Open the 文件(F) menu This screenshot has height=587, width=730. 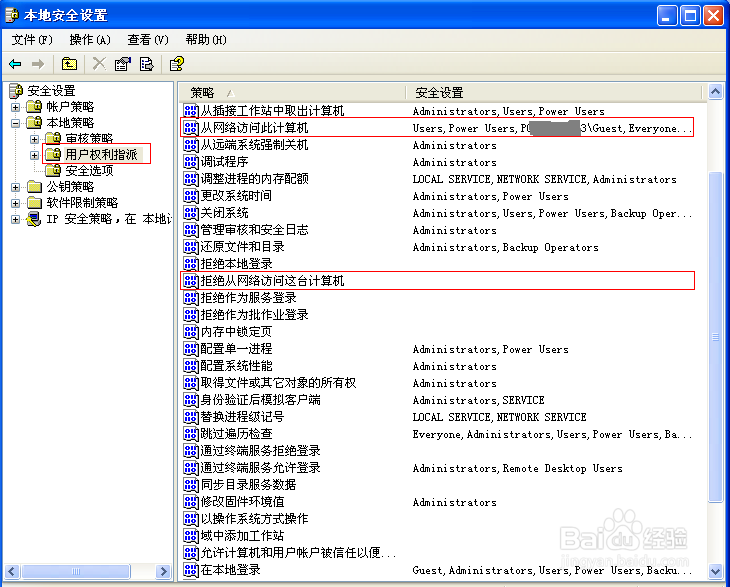(32, 40)
